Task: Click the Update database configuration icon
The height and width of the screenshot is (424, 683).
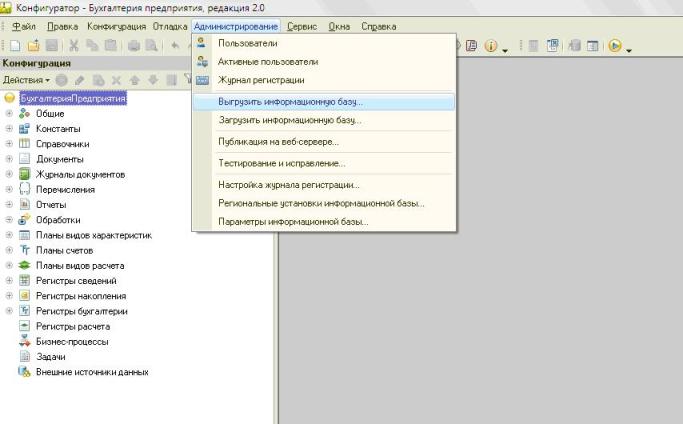Action: tap(574, 45)
